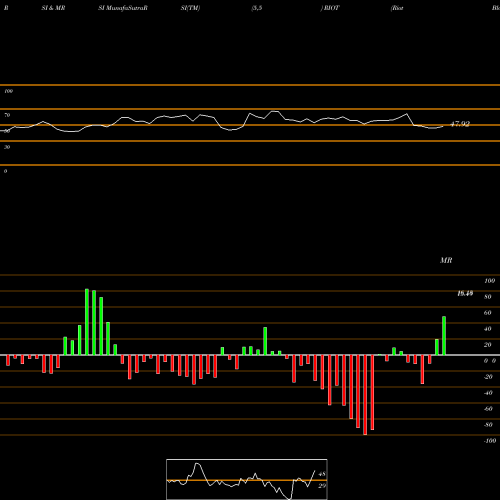Click the MR axis label 60

tap(488, 313)
